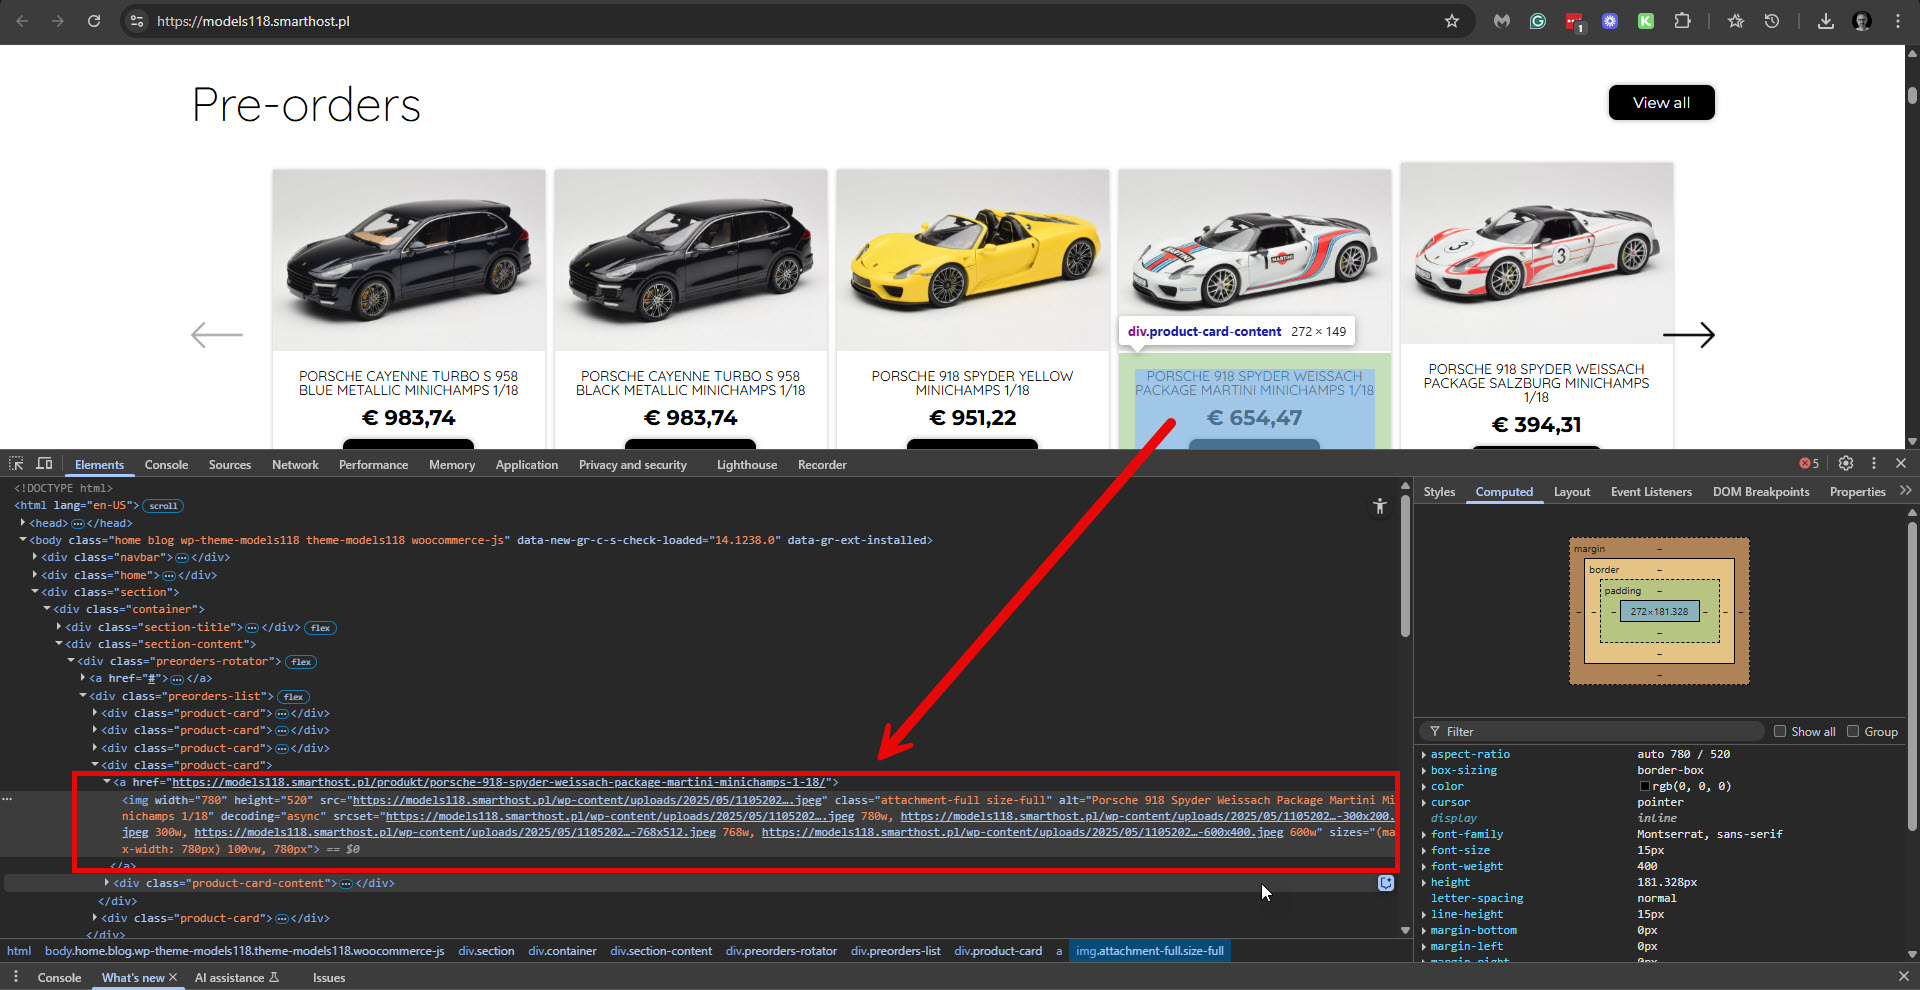Open DevTools customize three-dot menu
This screenshot has height=990, width=1920.
click(x=1874, y=463)
